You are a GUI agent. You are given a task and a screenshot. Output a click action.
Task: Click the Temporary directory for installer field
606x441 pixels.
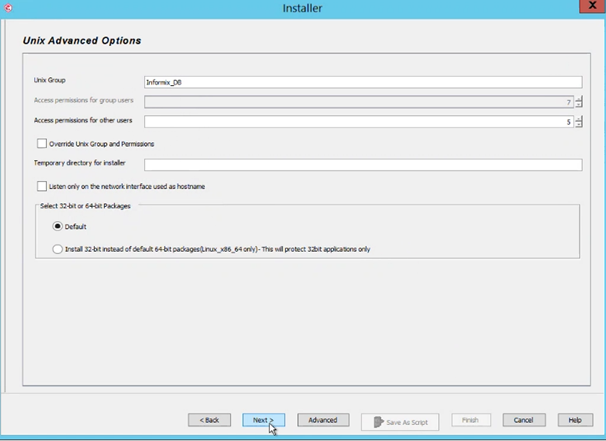pos(363,165)
